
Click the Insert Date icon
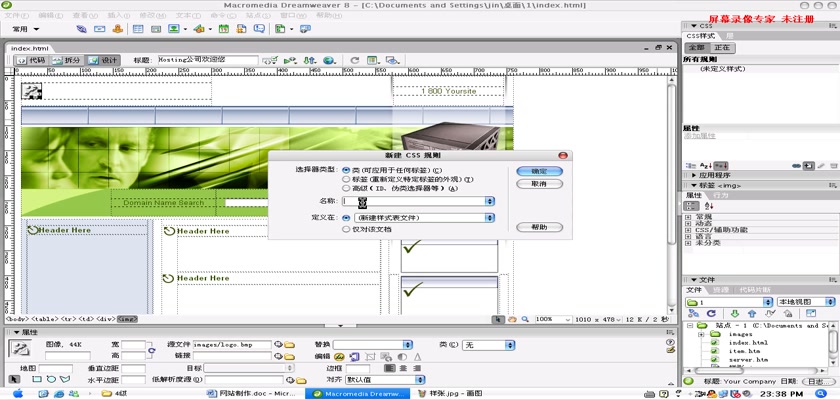tap(223, 29)
